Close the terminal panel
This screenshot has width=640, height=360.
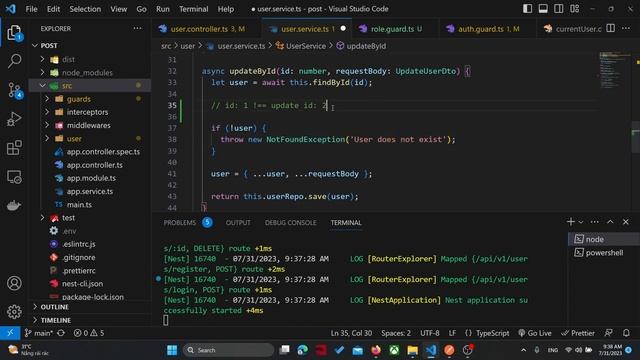pos(626,222)
